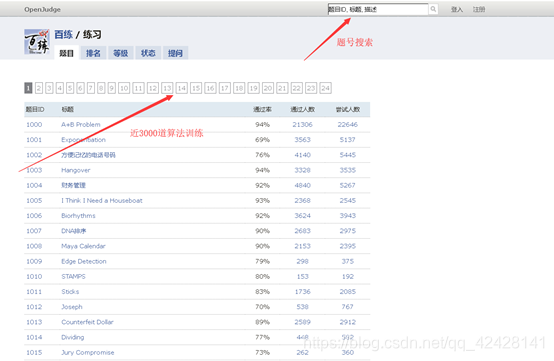554x361 pixels.
Task: Click the 94% pass rate for Hangover
Action: click(x=263, y=170)
